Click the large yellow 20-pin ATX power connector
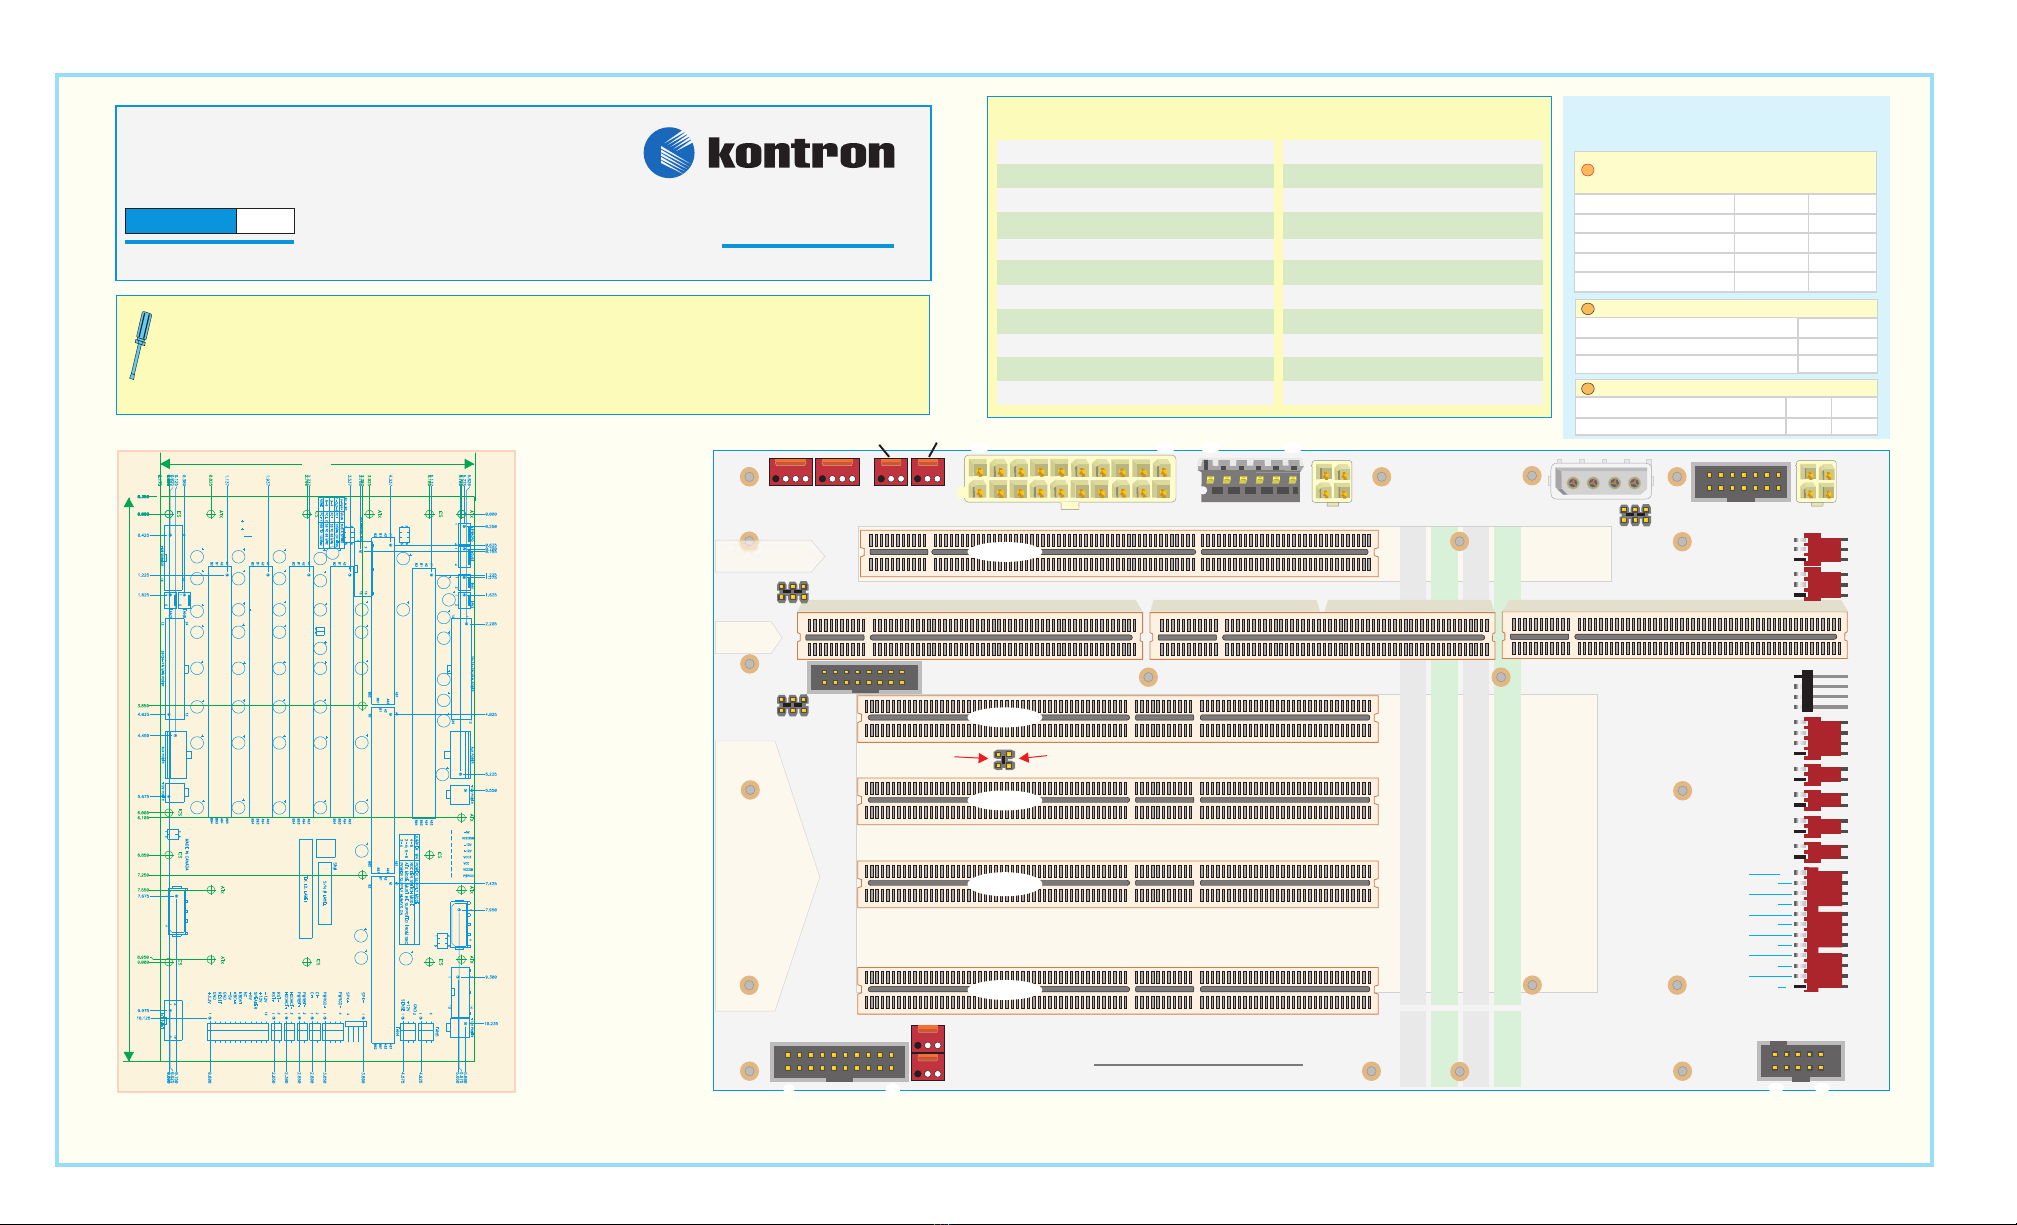Viewport: 2017px width, 1225px height. [x=1069, y=479]
